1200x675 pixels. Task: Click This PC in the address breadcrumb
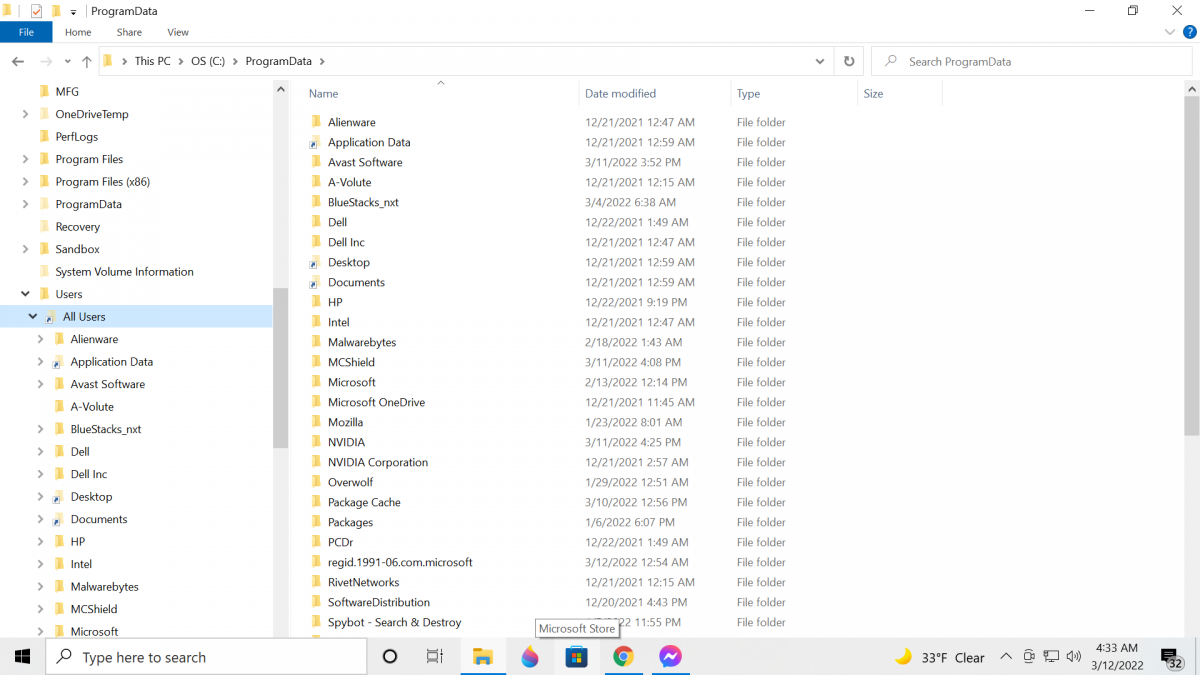click(x=152, y=61)
